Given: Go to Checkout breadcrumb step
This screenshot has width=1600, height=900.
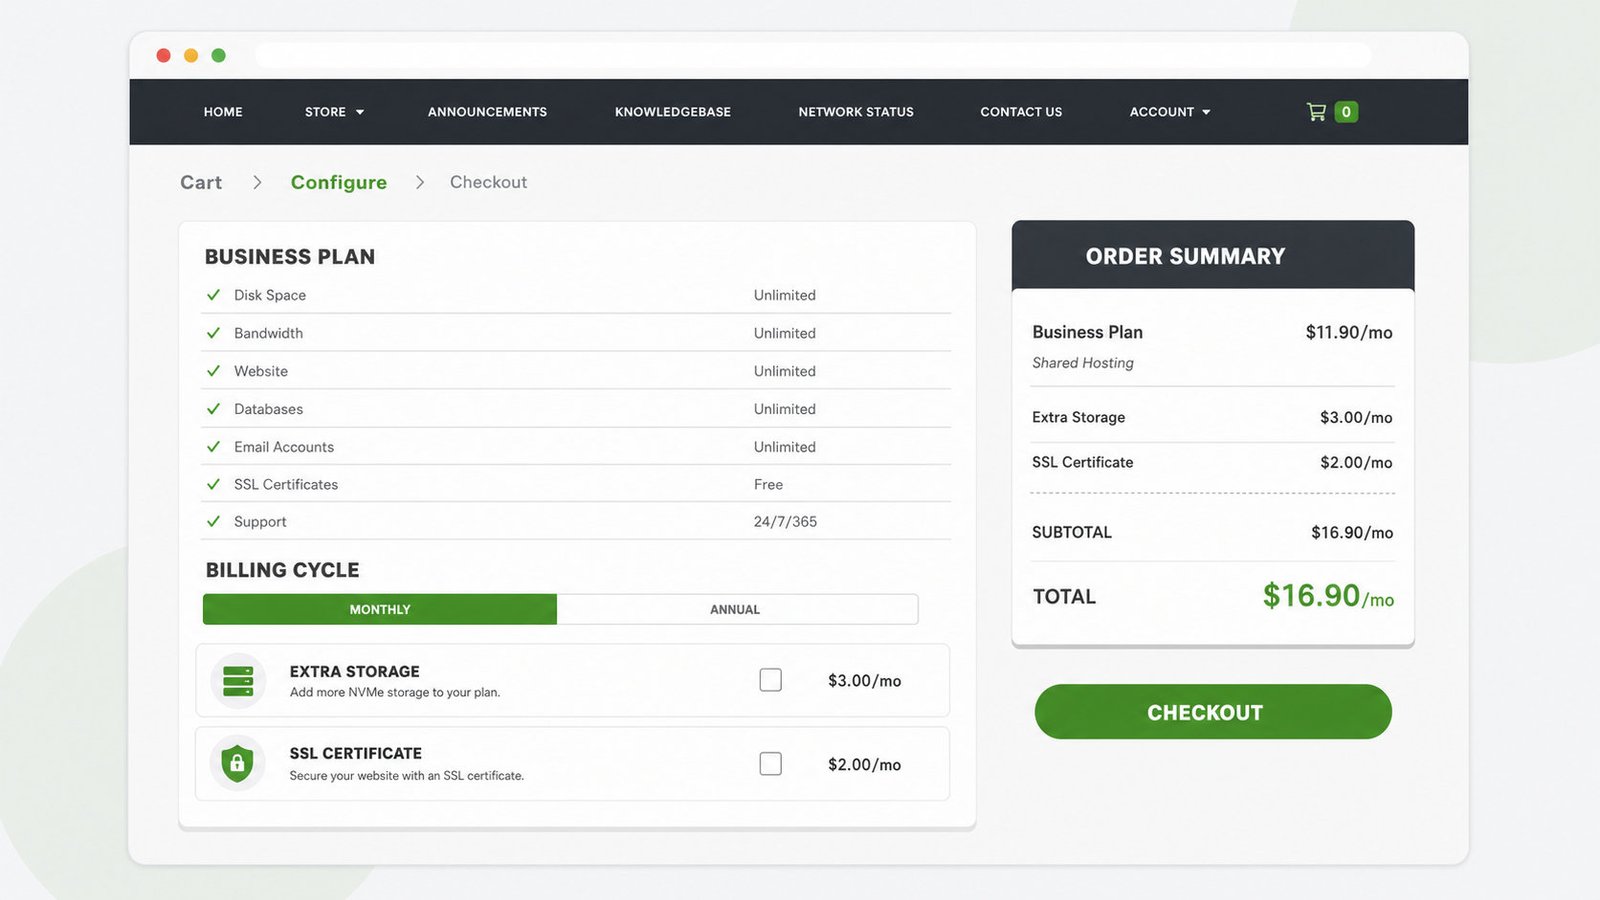Looking at the screenshot, I should click(488, 182).
